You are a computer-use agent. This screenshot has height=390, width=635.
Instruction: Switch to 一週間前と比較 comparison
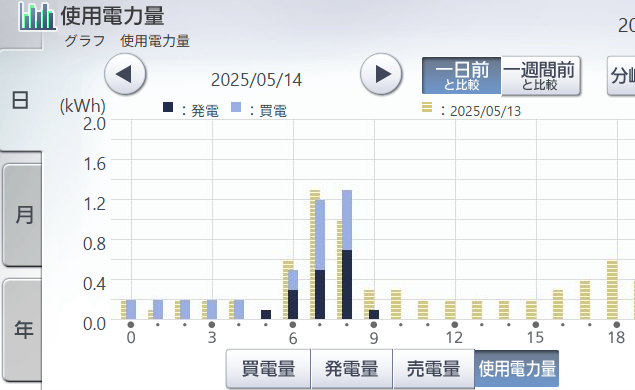tap(541, 76)
